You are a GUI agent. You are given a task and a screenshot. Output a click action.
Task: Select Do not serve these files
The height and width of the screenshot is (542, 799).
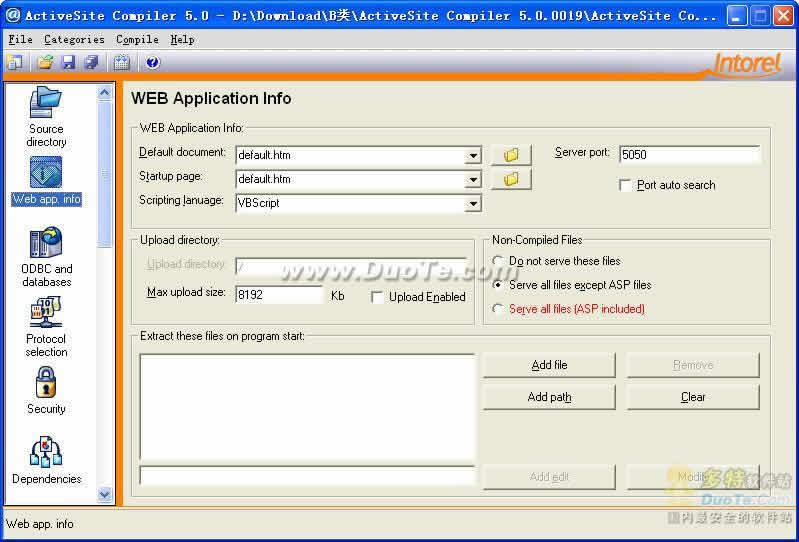[x=498, y=261]
